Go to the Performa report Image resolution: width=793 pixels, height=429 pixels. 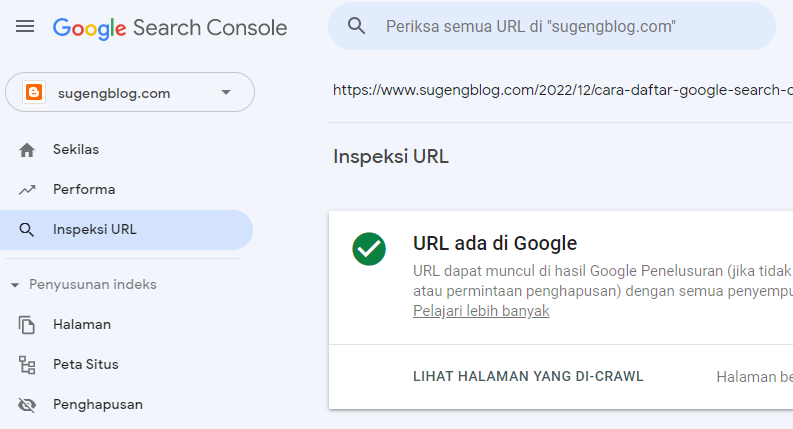click(84, 190)
